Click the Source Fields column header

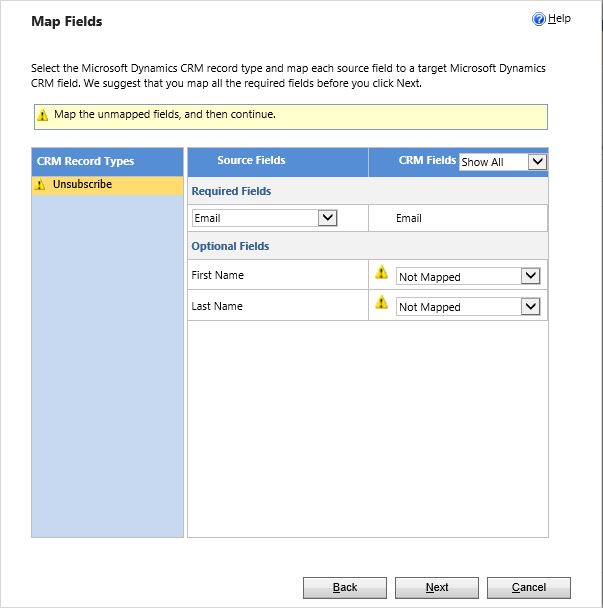(x=251, y=161)
